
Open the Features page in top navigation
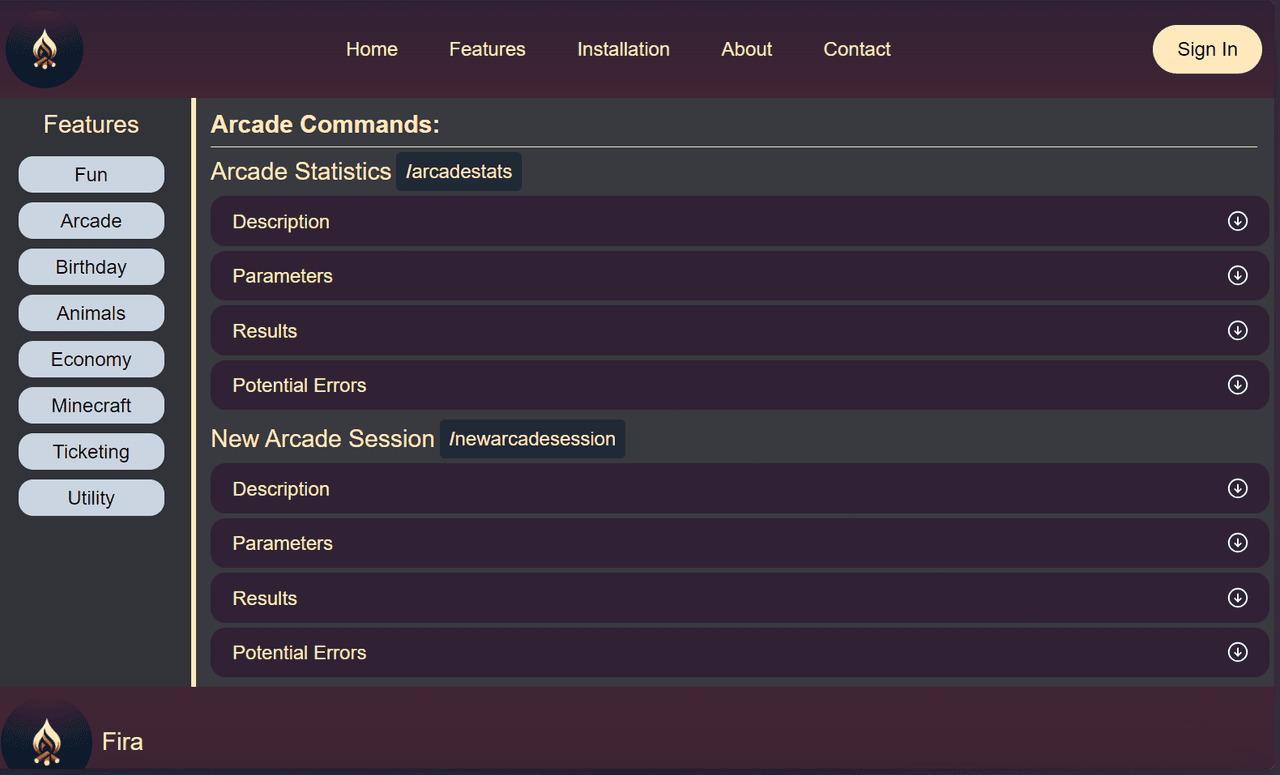click(487, 49)
